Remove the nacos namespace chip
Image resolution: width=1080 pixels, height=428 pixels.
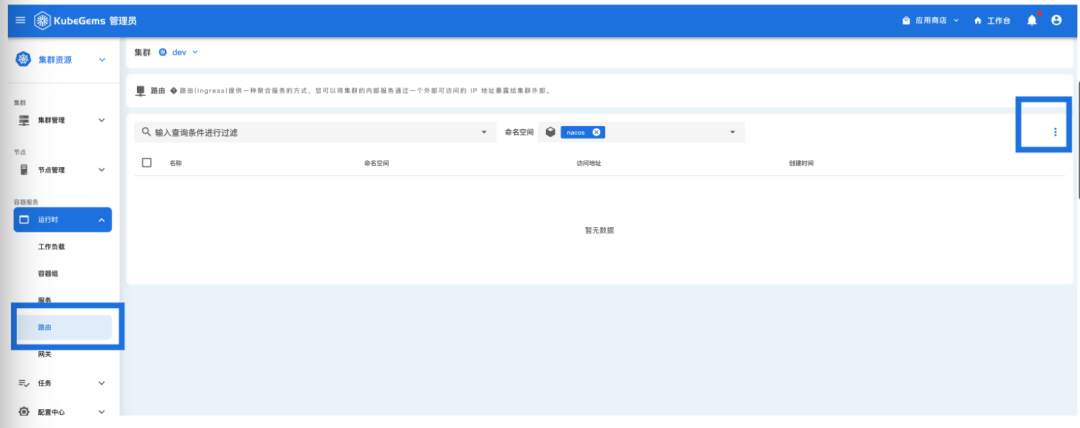tap(596, 132)
